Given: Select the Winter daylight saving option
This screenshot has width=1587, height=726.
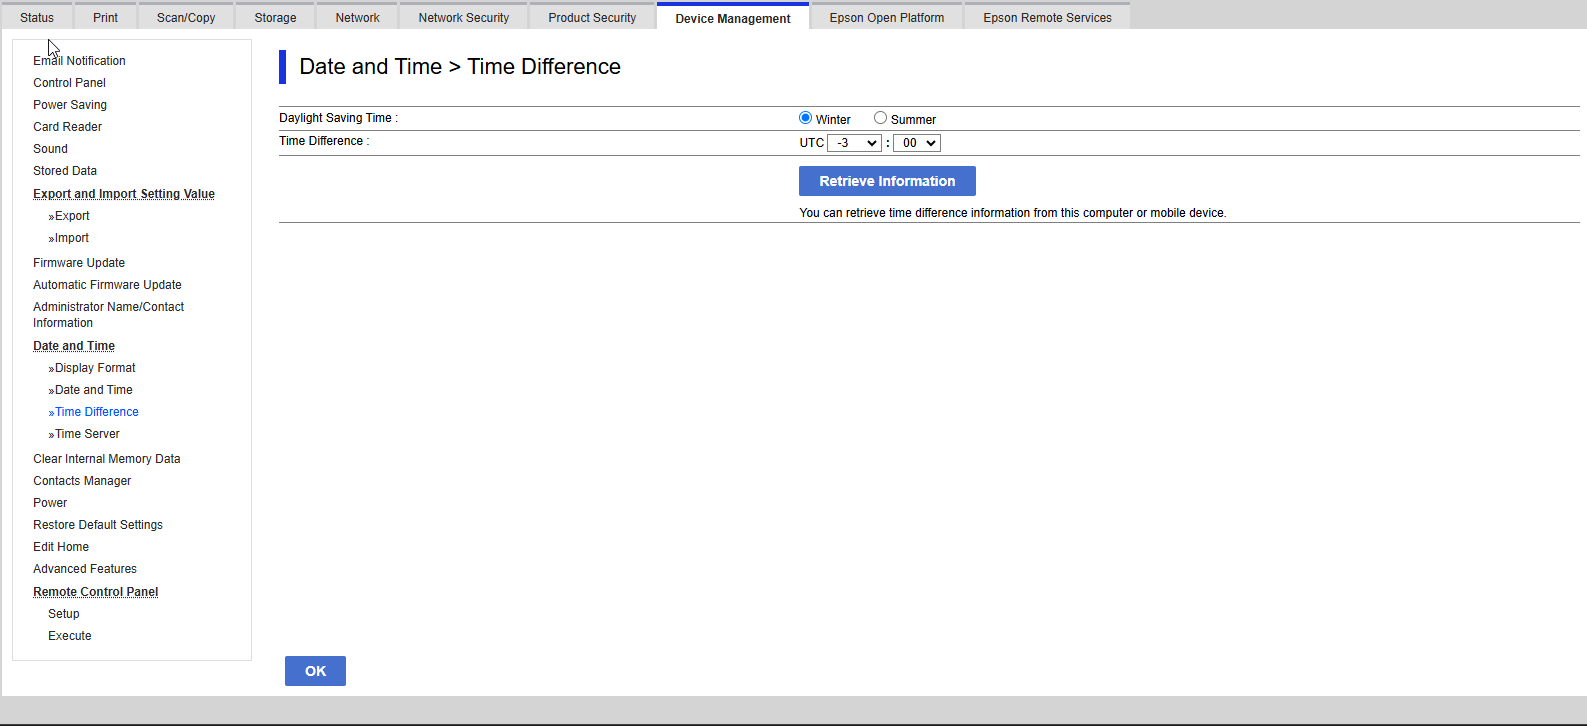Looking at the screenshot, I should [x=806, y=118].
